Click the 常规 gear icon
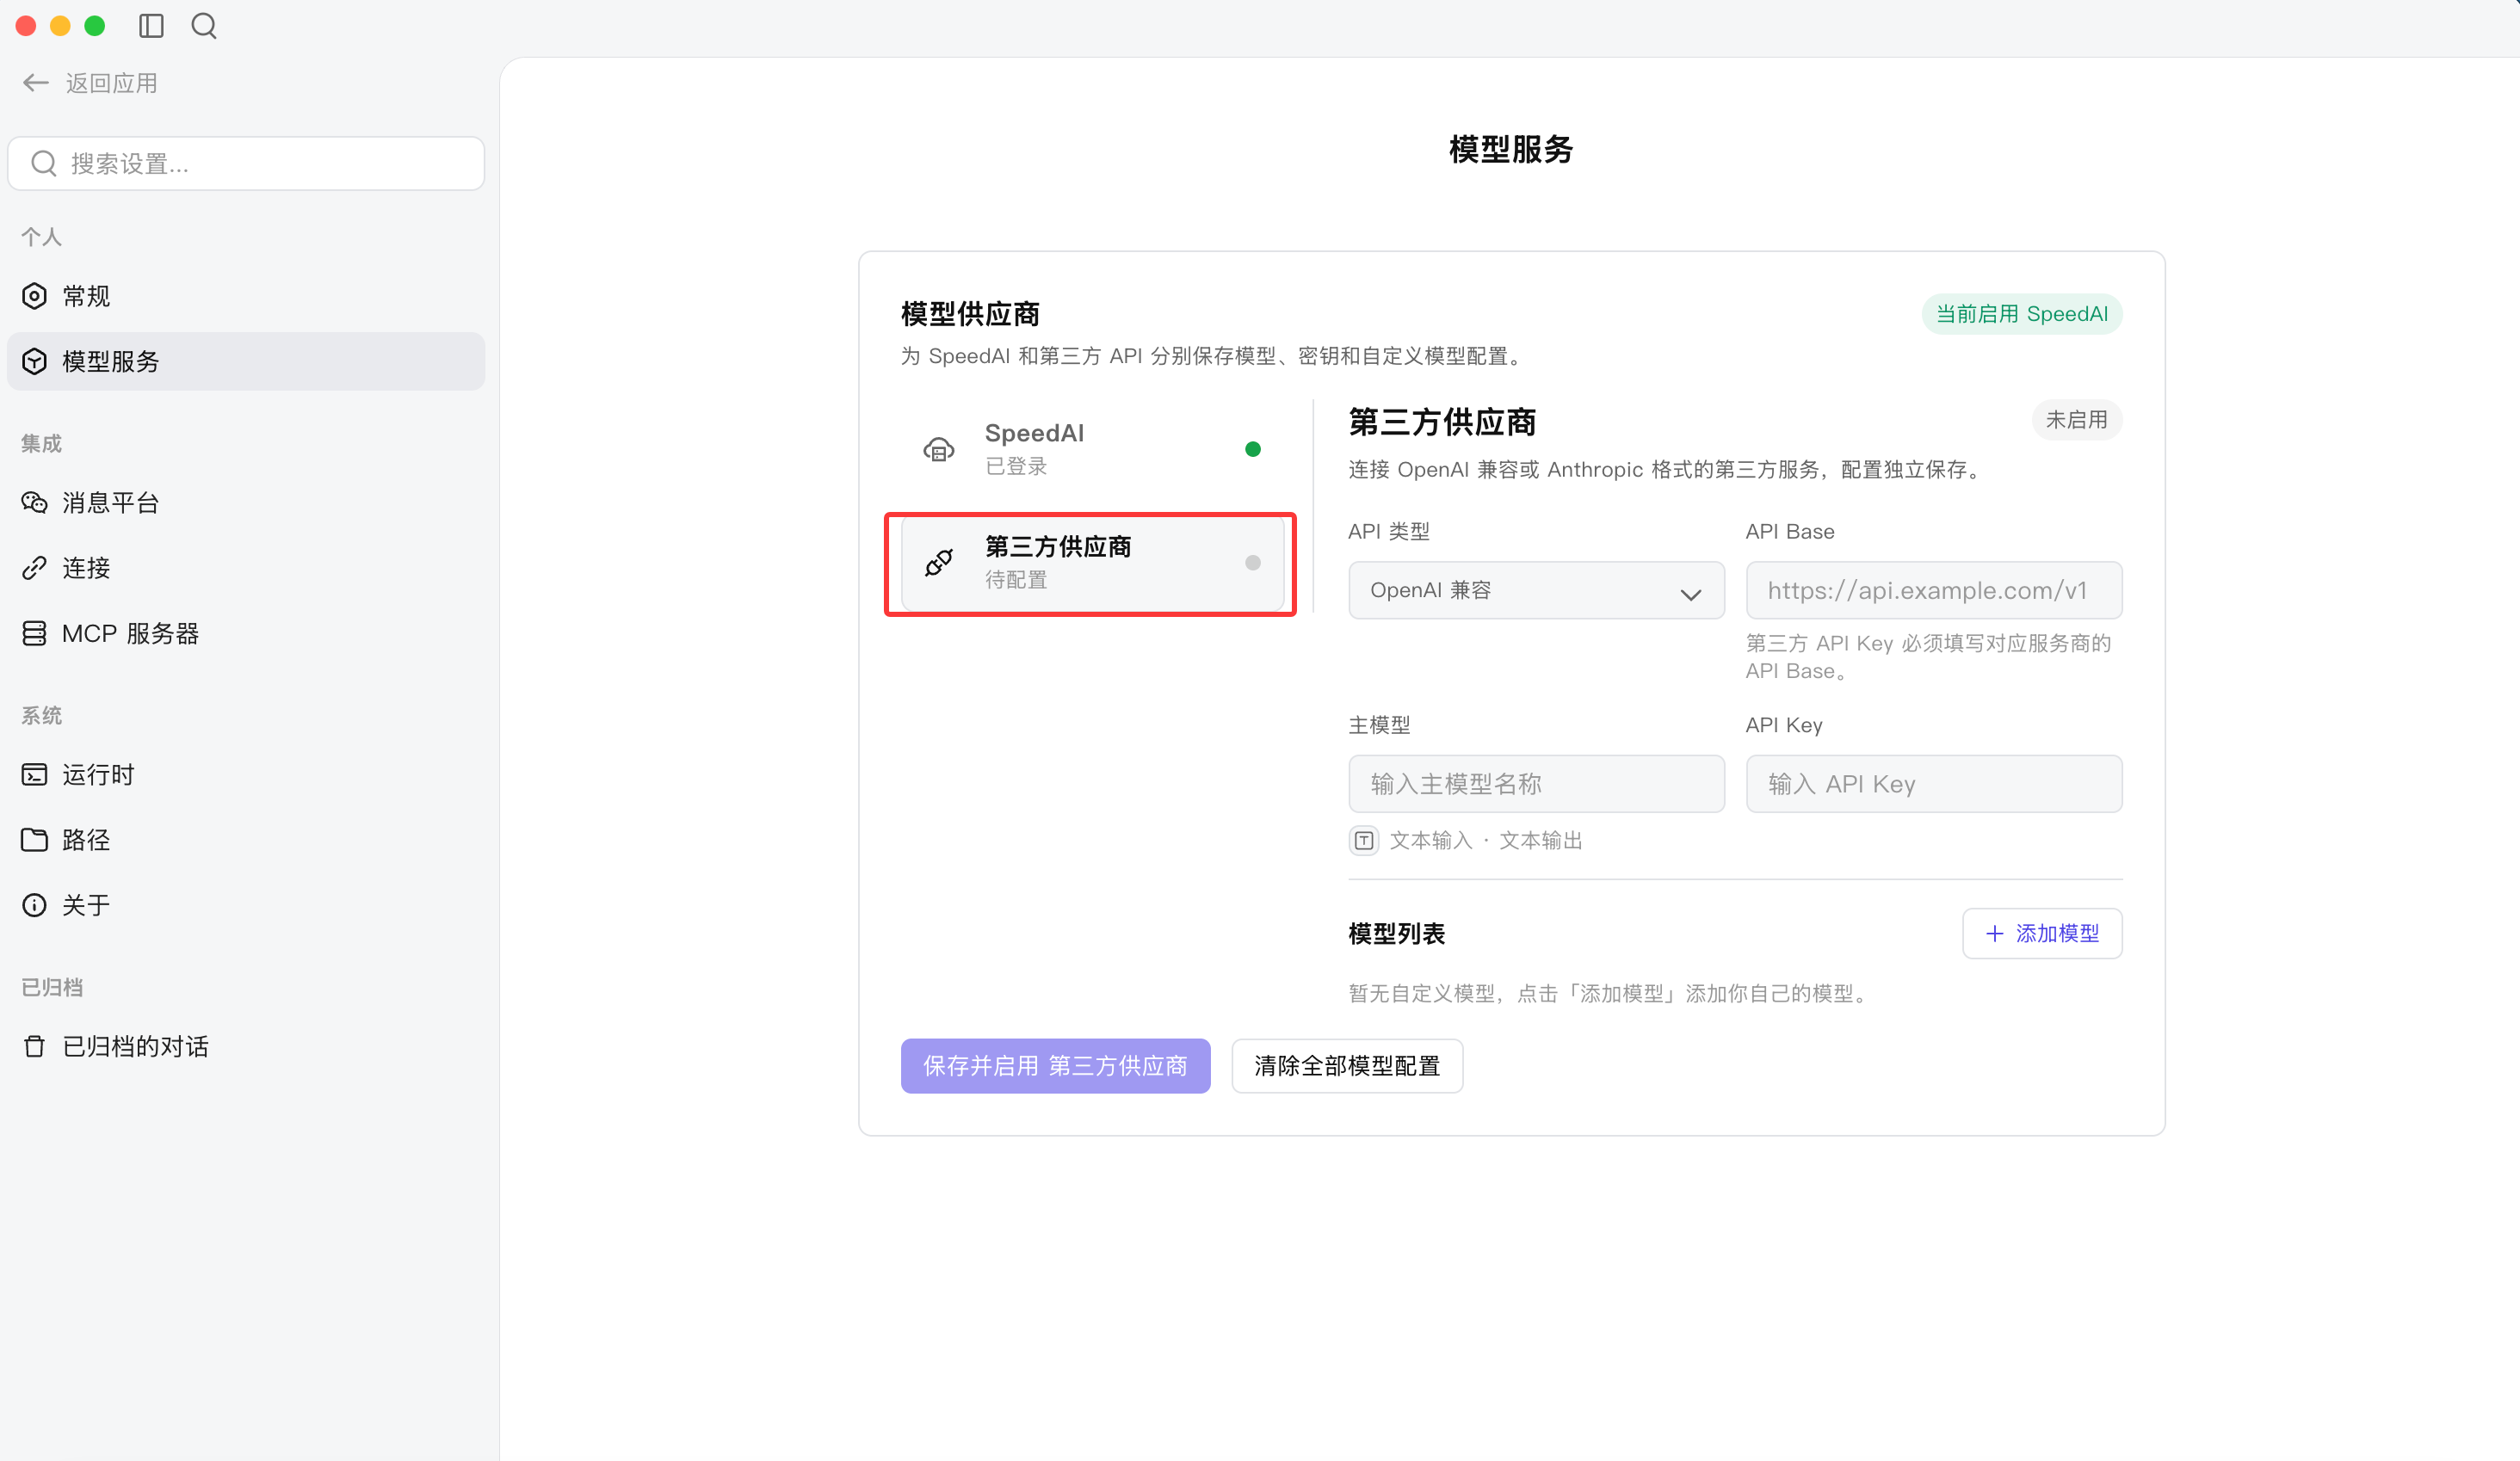 tap(35, 296)
